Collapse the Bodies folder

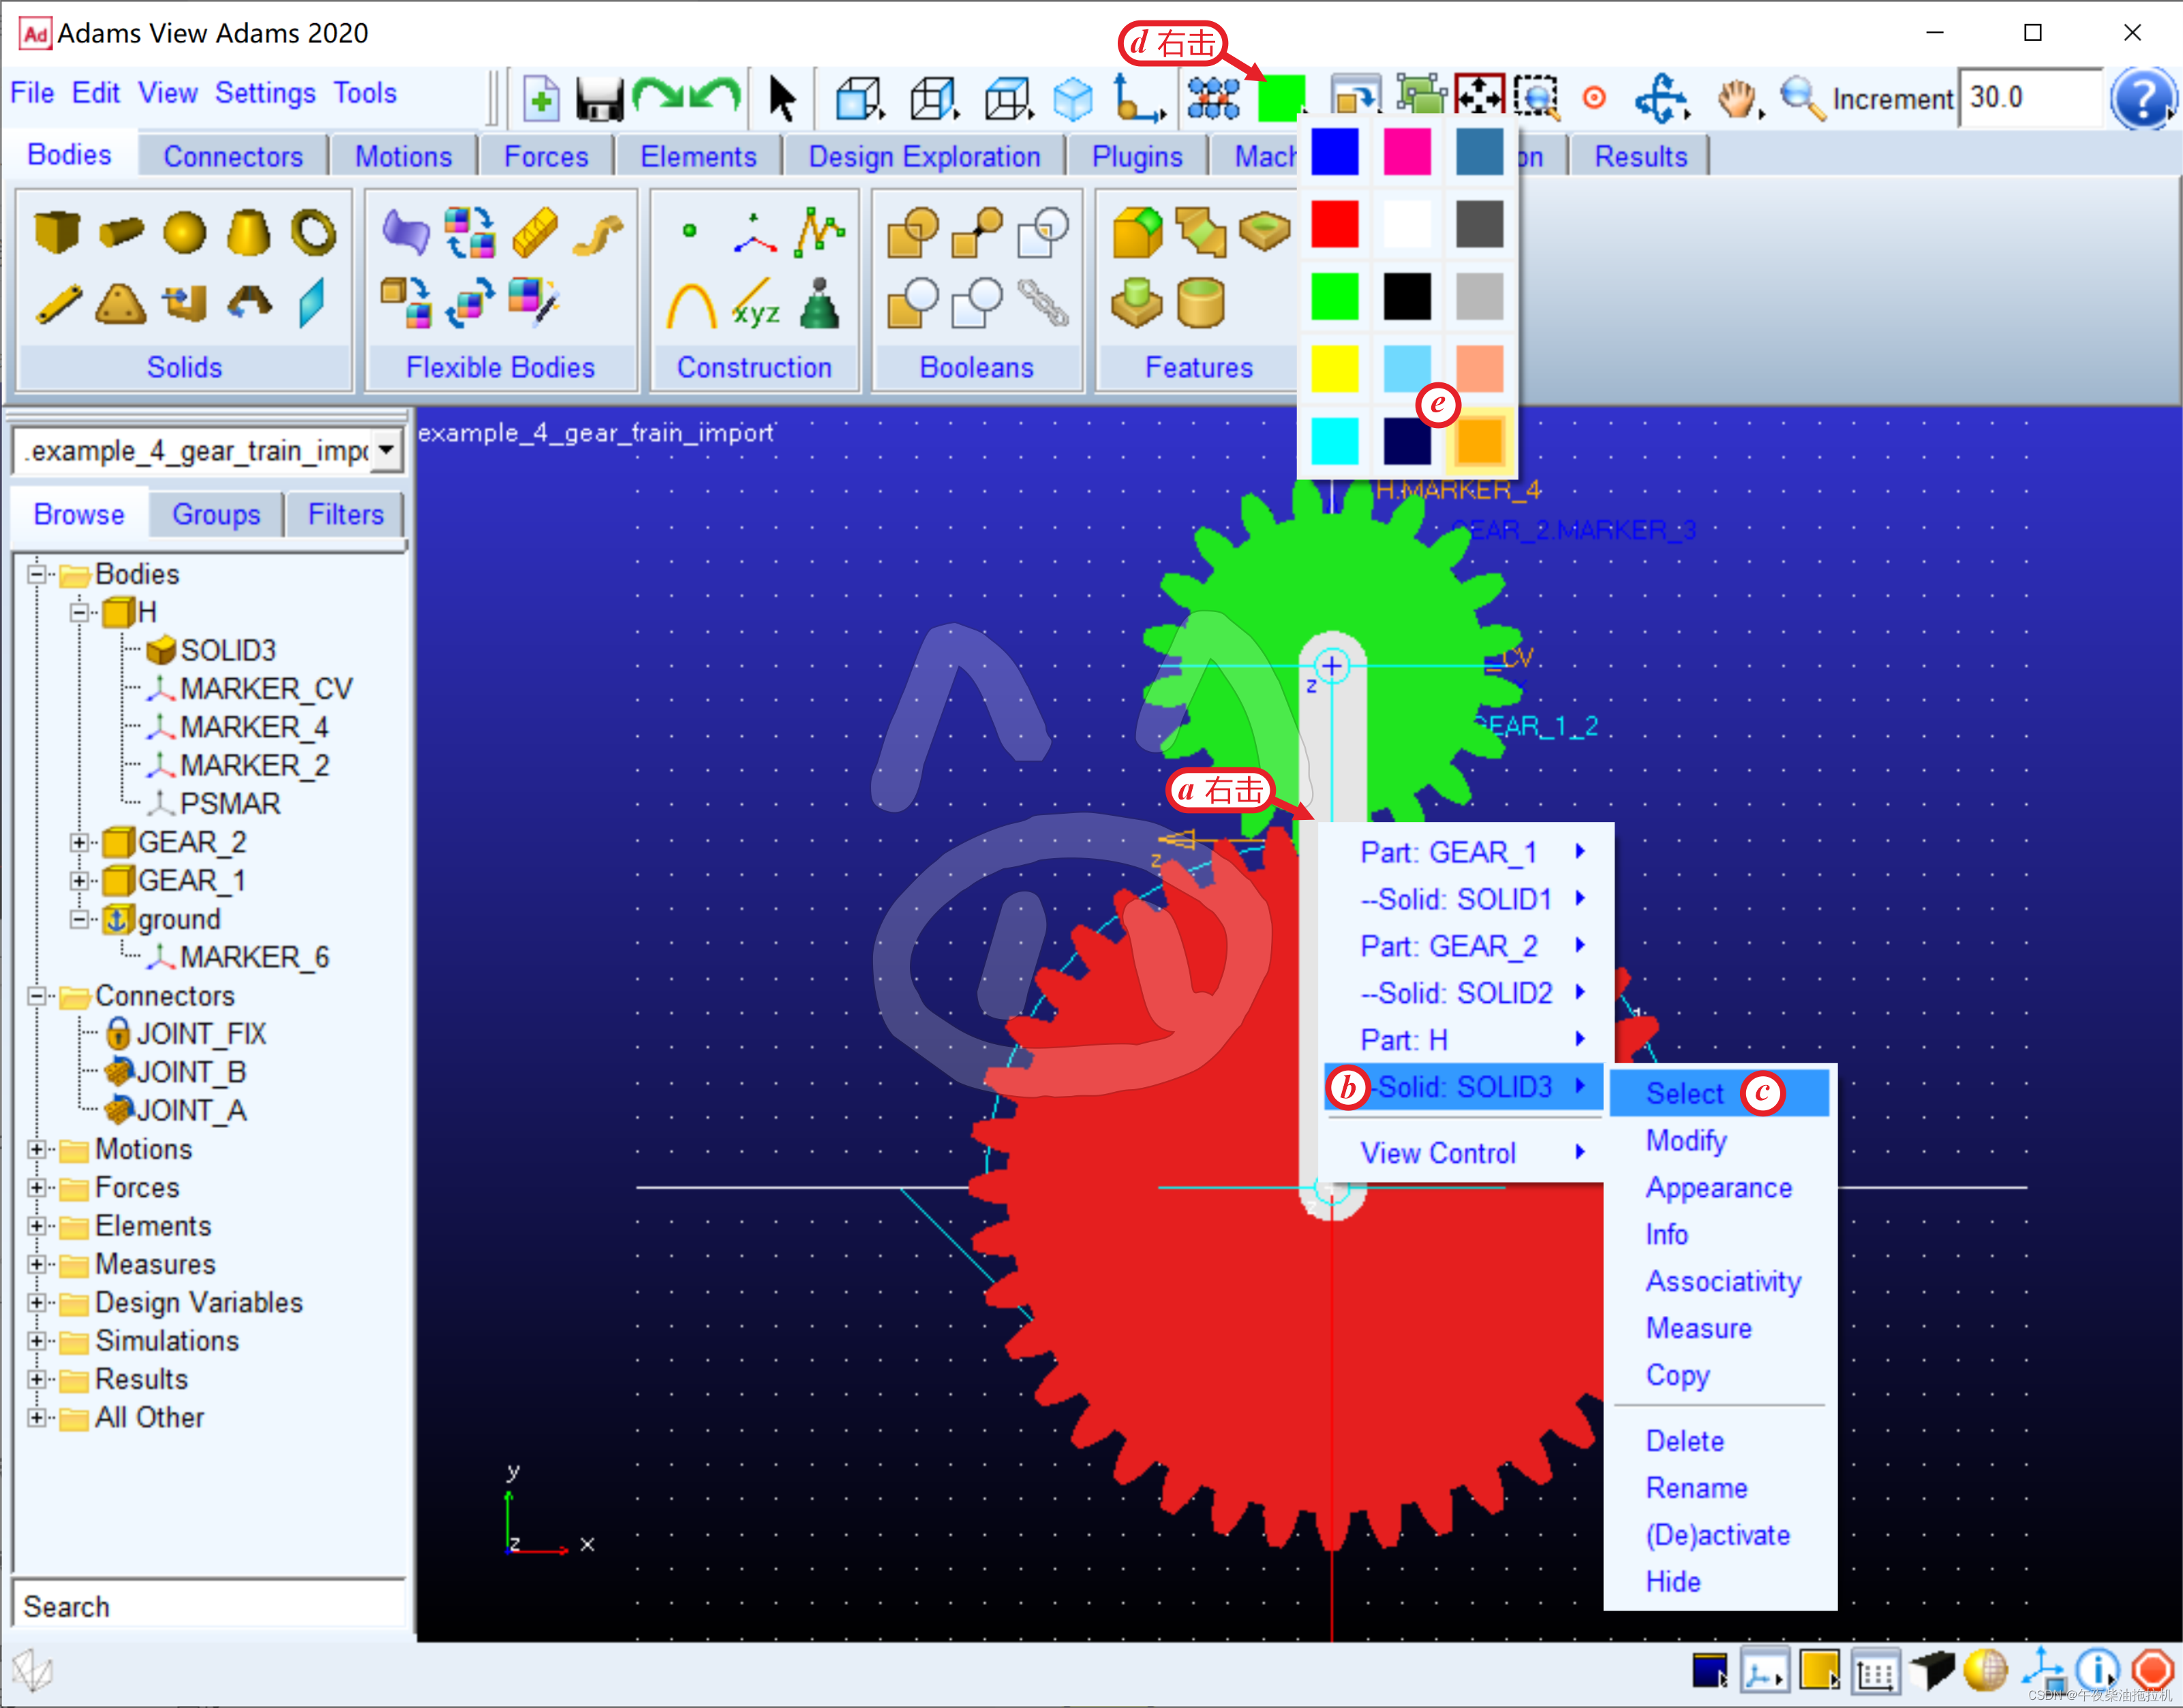coord(36,574)
